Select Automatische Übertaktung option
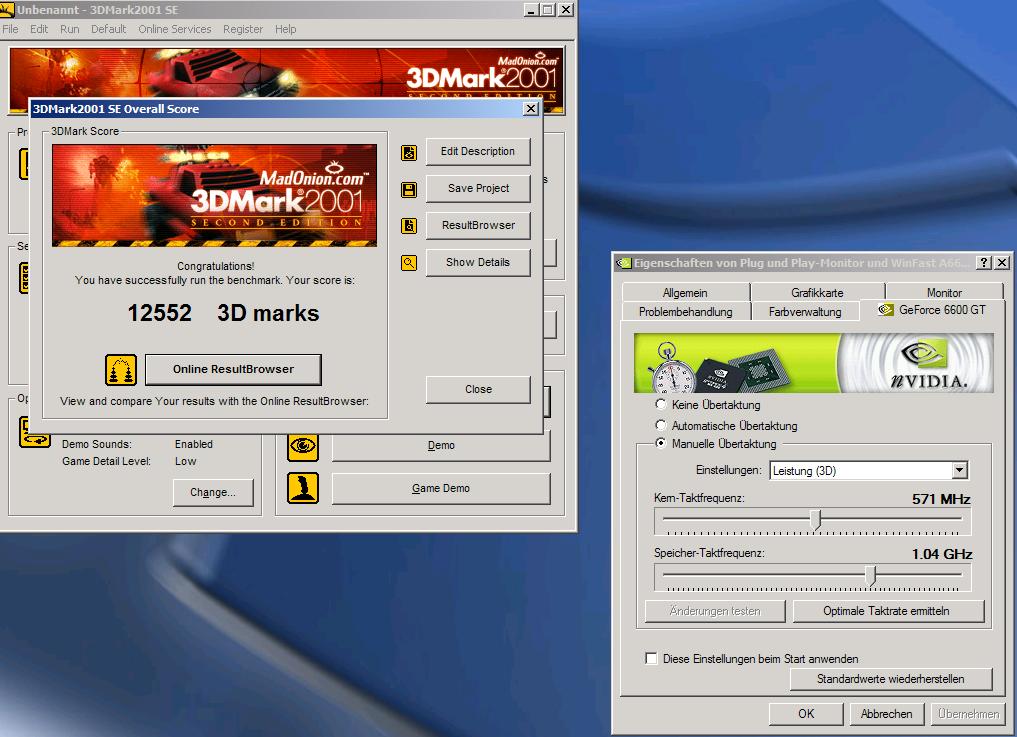The height and width of the screenshot is (737, 1017). (660, 425)
